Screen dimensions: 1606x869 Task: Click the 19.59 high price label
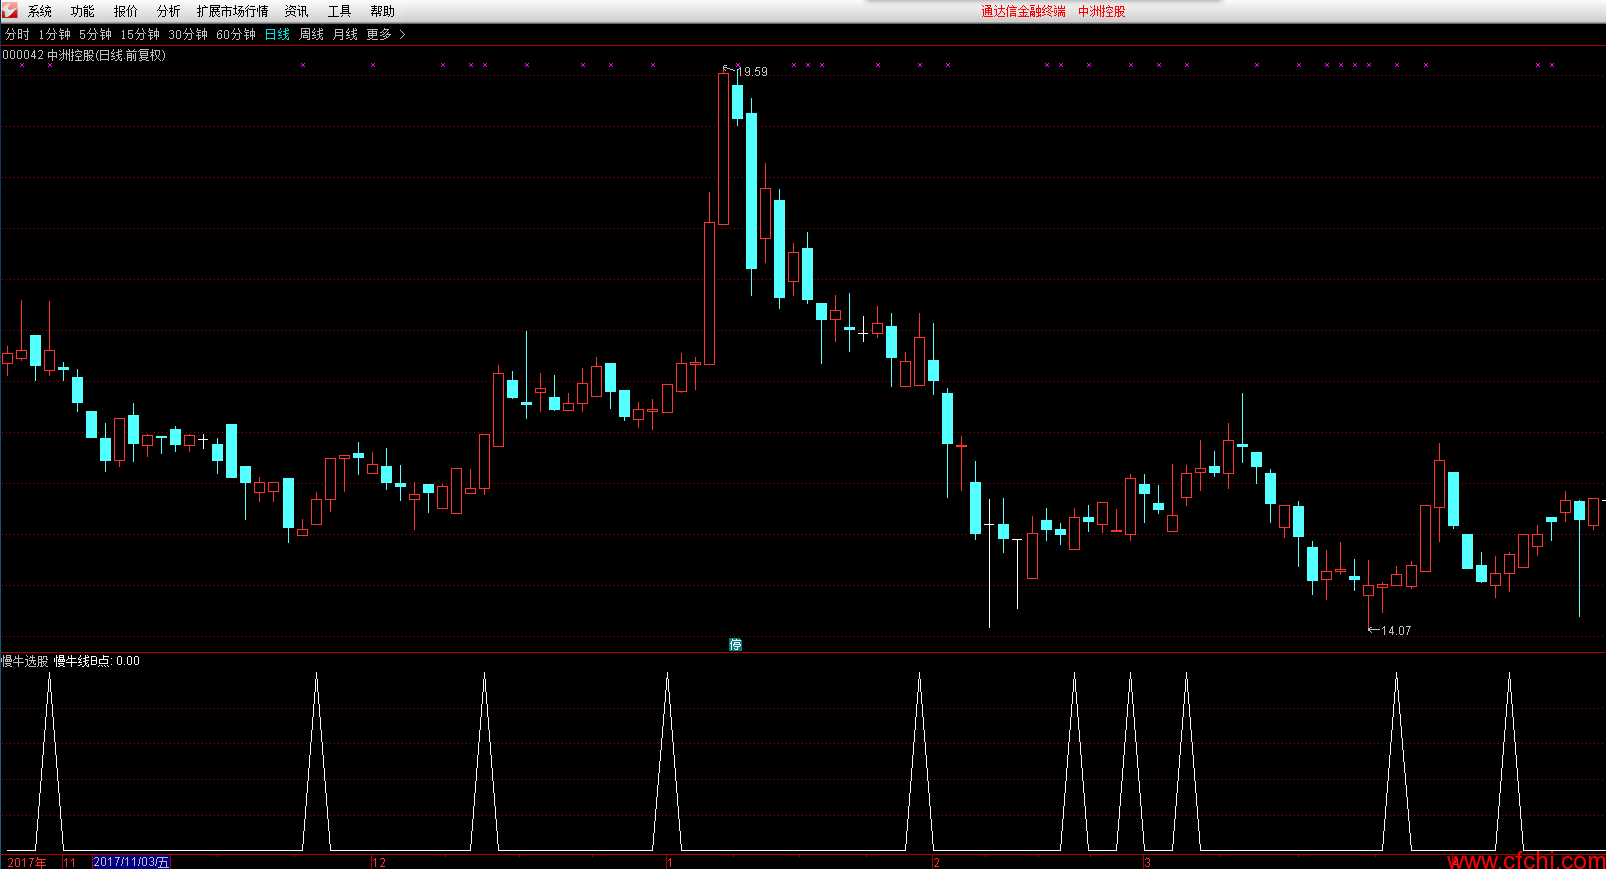coord(753,72)
